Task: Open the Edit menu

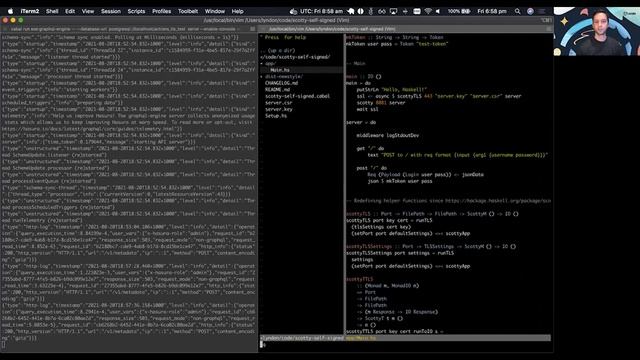Action: [70, 11]
